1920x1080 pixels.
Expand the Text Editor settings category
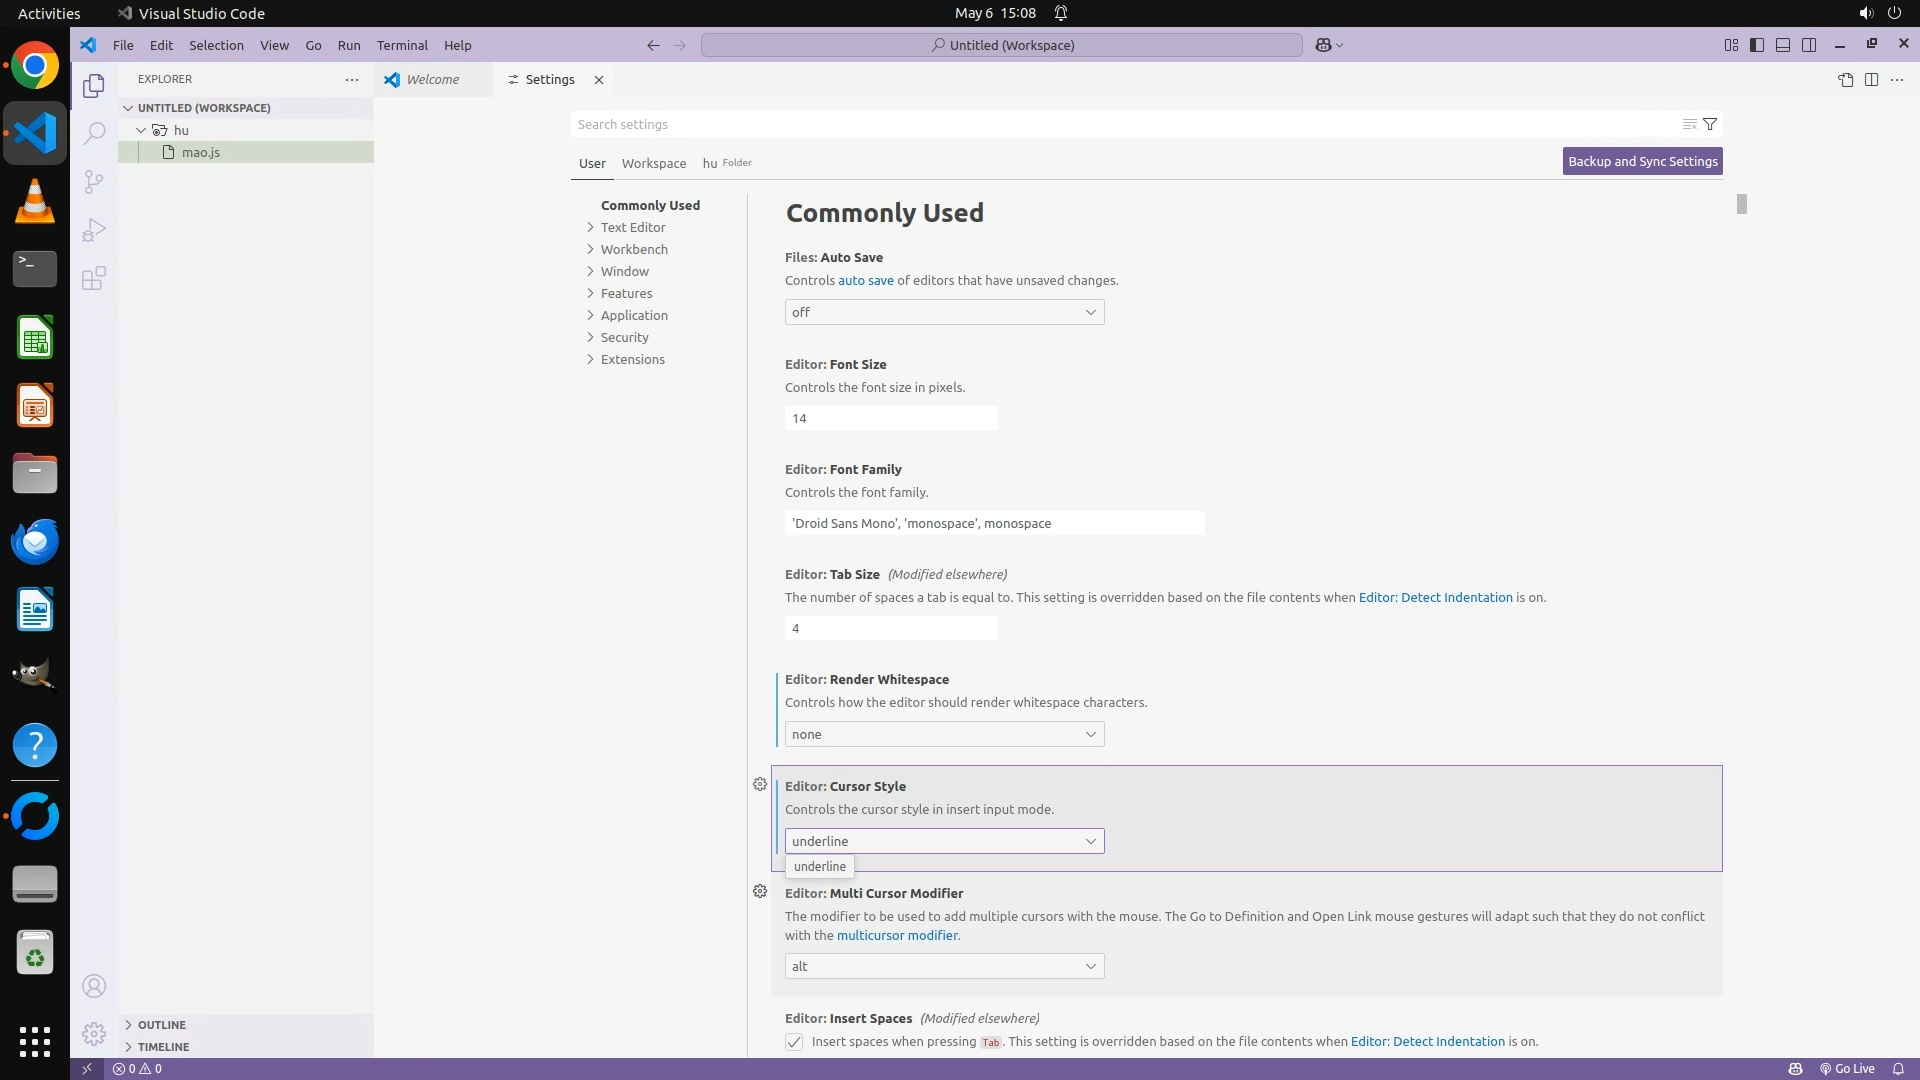tap(632, 228)
